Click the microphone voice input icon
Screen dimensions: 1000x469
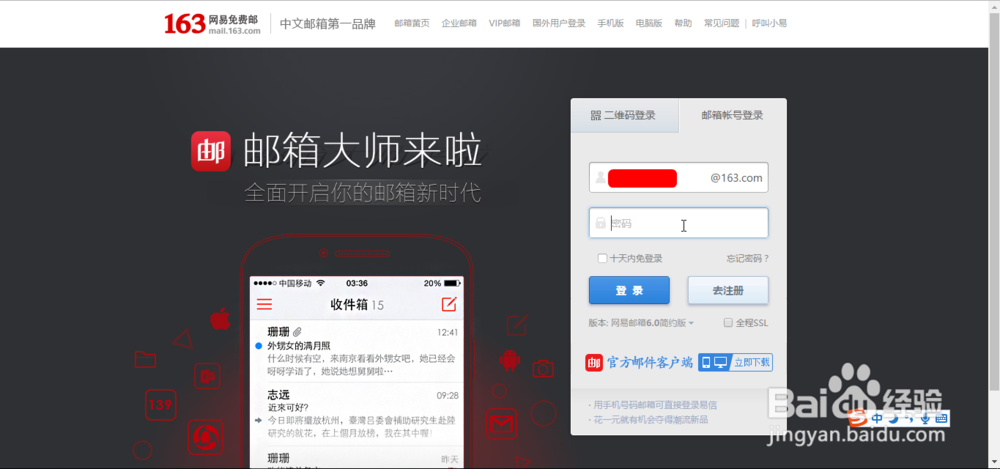tap(925, 419)
